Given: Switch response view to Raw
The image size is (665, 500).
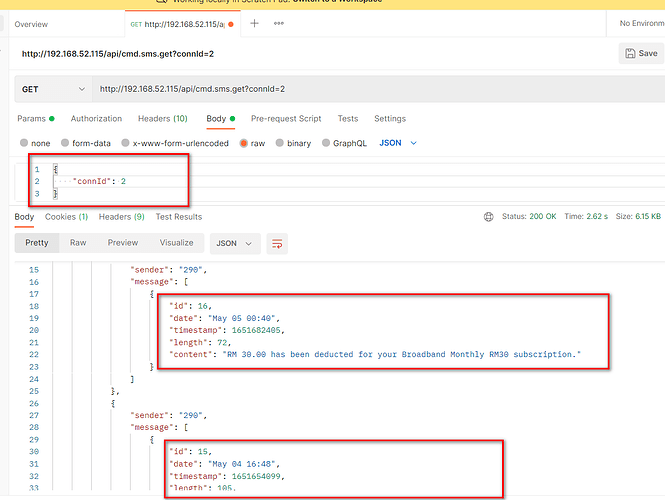Looking at the screenshot, I should point(77,243).
